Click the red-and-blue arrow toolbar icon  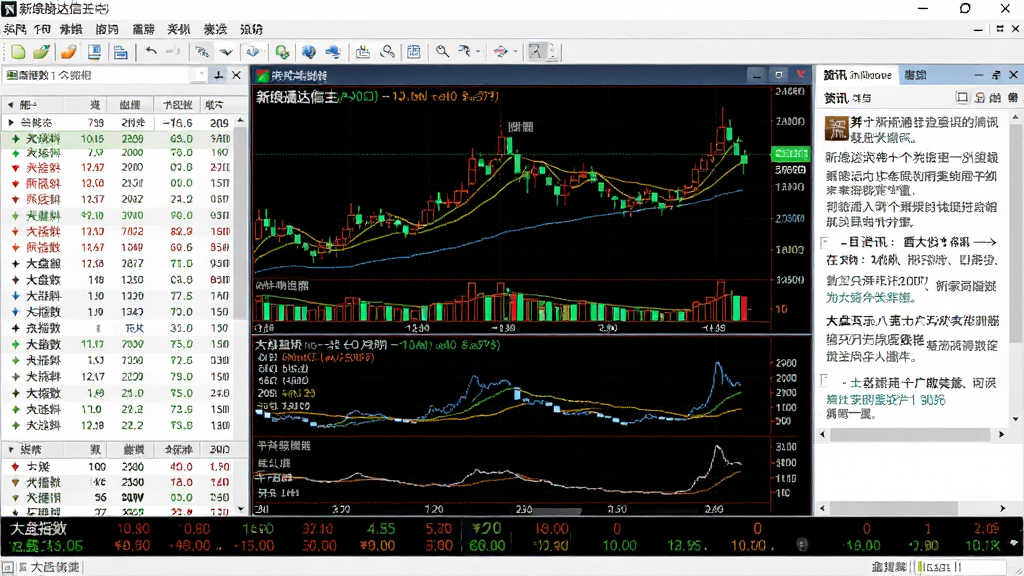click(x=500, y=52)
